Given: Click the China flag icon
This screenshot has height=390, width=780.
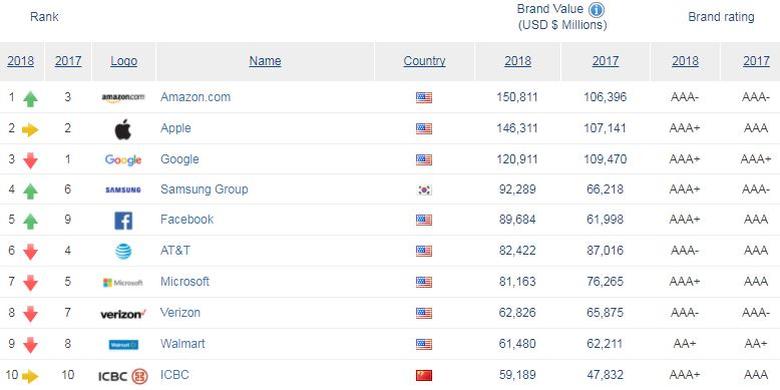Looking at the screenshot, I should (424, 376).
